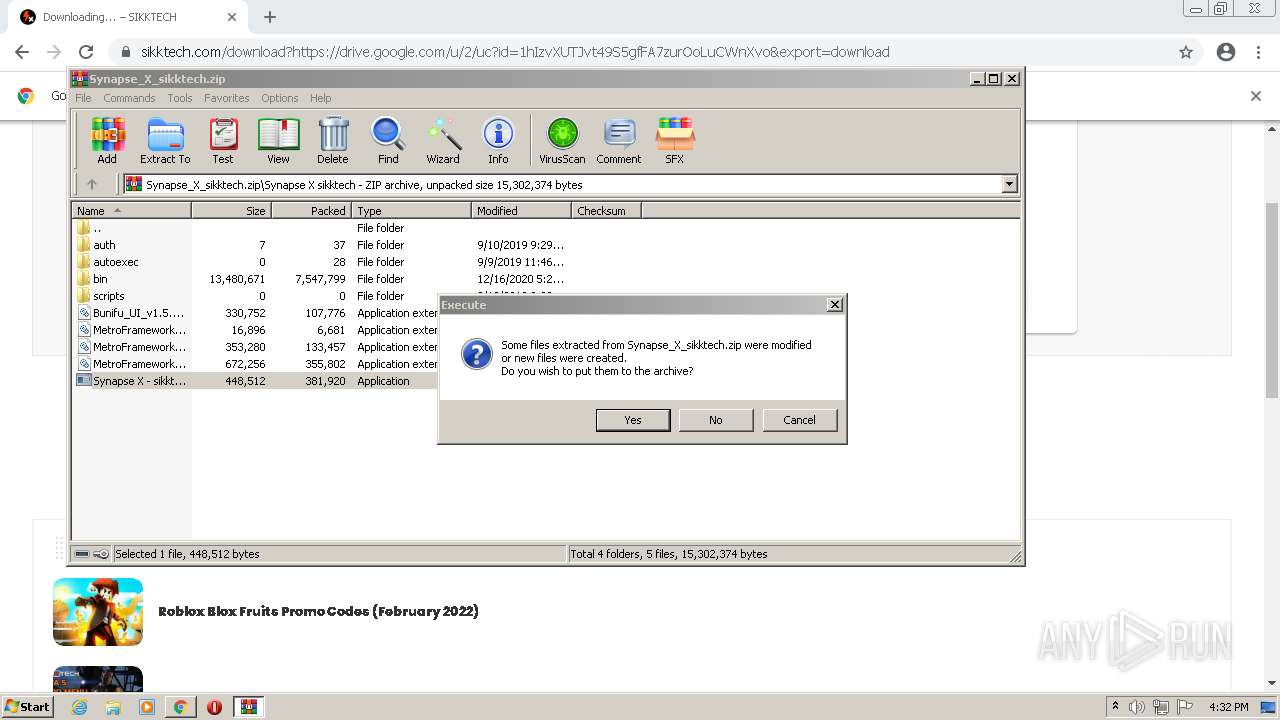Click the Opera icon on the taskbar
The width and height of the screenshot is (1280, 720).
coord(214,707)
